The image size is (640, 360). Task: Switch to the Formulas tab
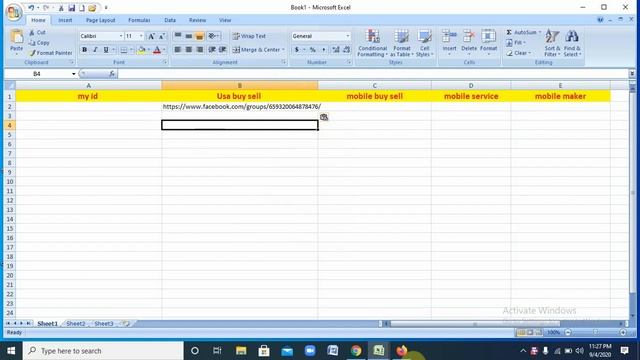click(x=139, y=20)
